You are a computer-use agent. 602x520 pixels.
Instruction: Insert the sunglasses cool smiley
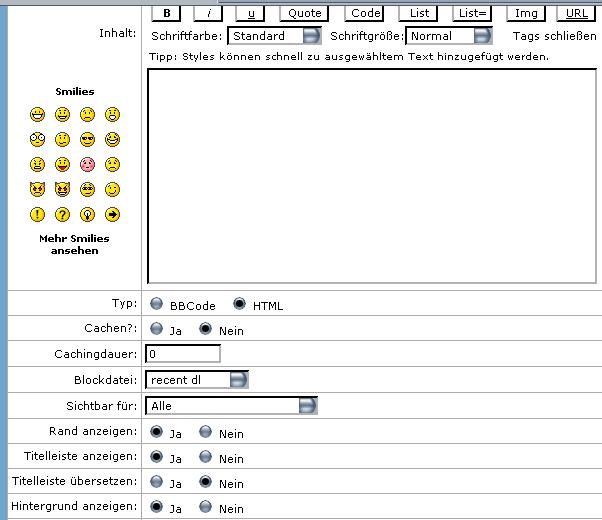(88, 139)
